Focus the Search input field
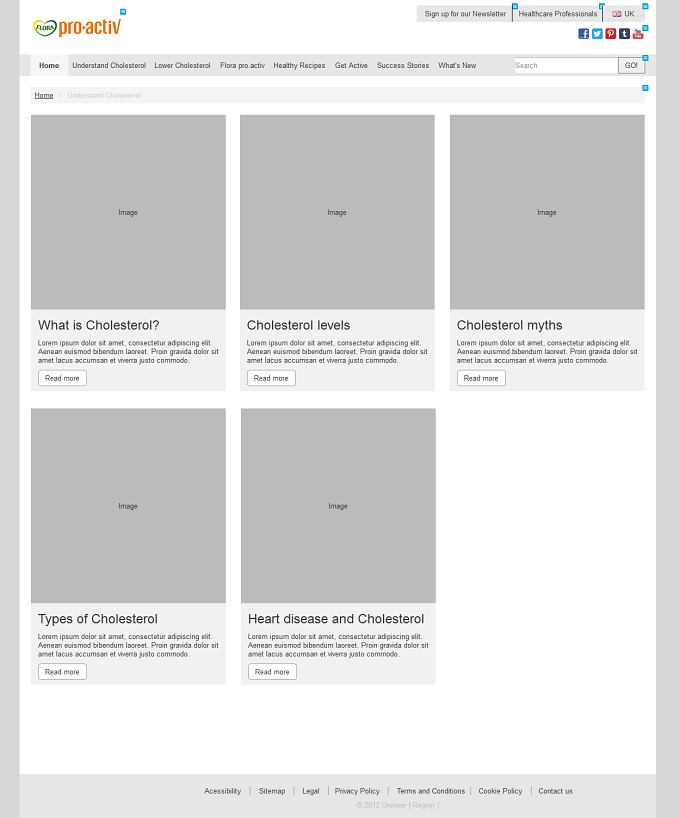The image size is (680, 818). [566, 65]
